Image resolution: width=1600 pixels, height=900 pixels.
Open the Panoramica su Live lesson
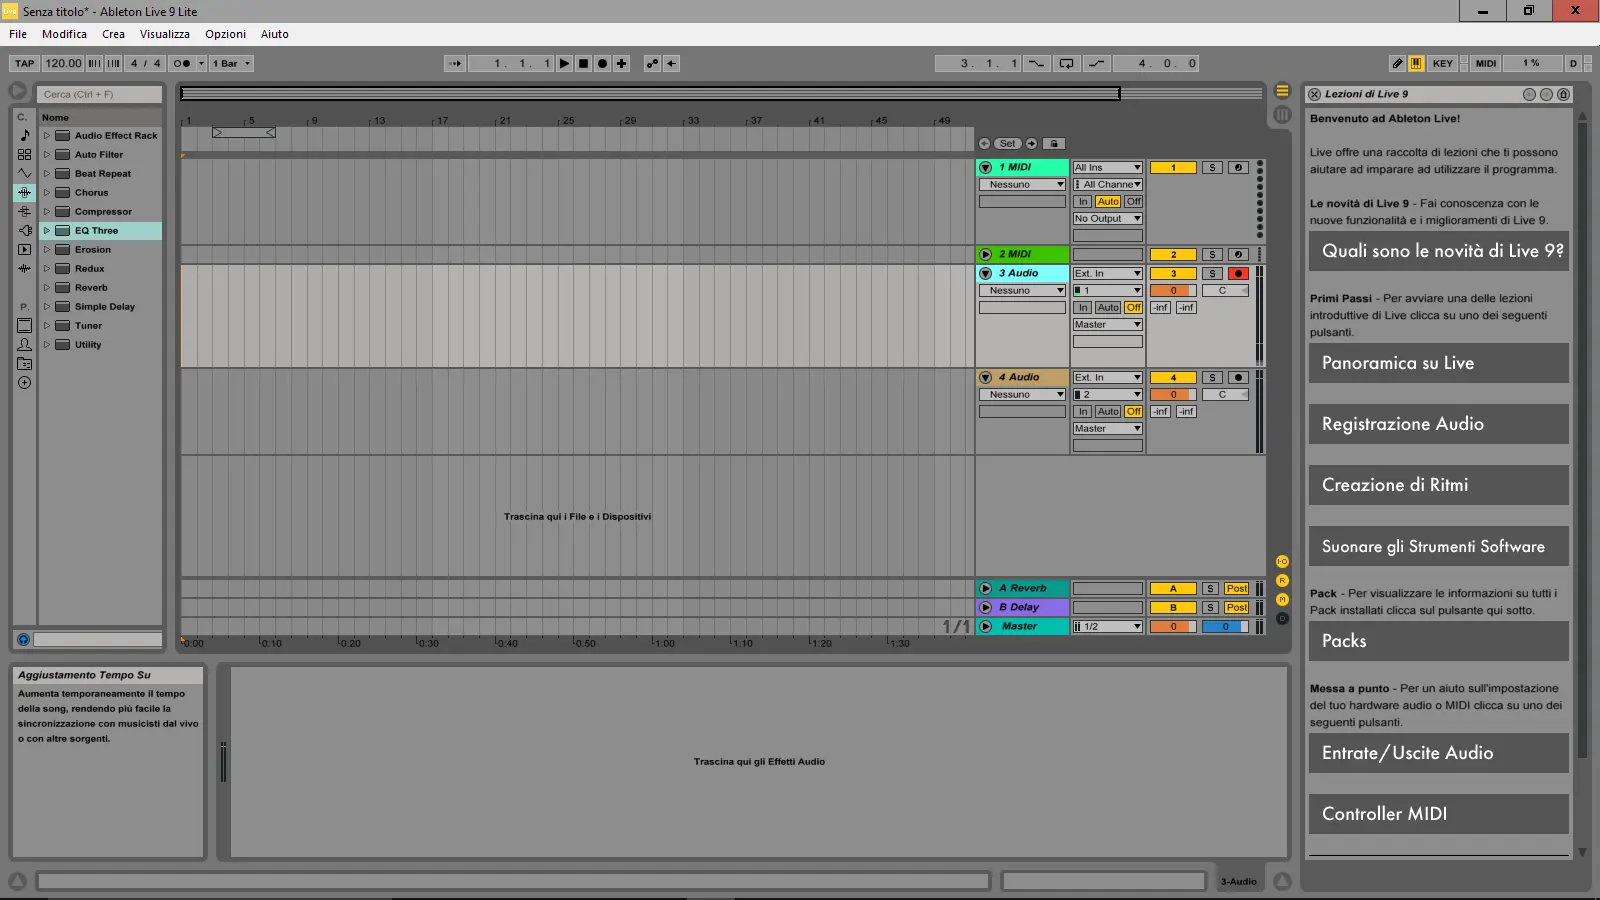click(1438, 363)
